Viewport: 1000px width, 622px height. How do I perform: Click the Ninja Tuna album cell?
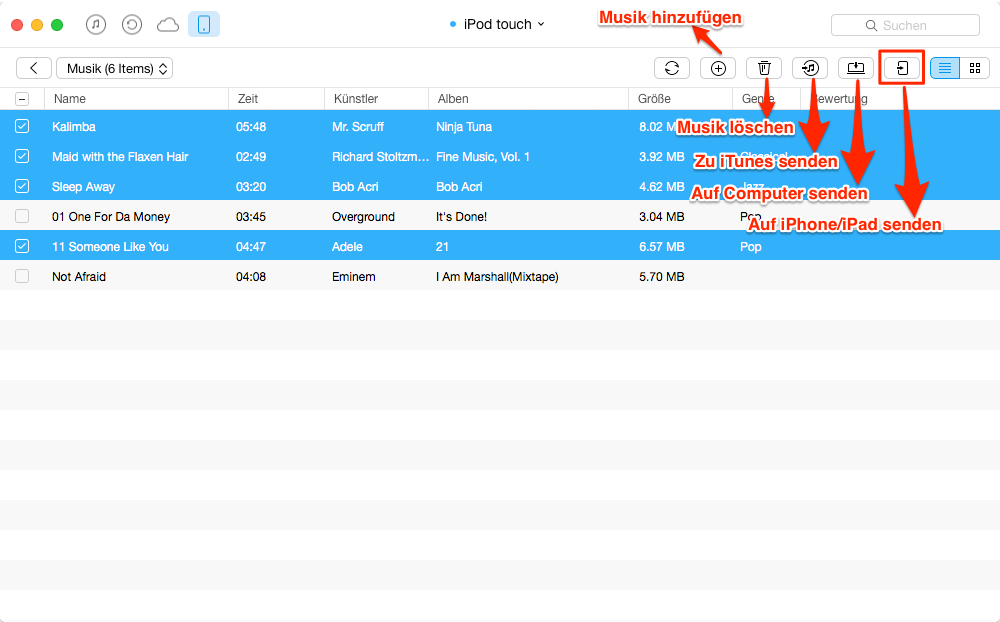point(464,127)
